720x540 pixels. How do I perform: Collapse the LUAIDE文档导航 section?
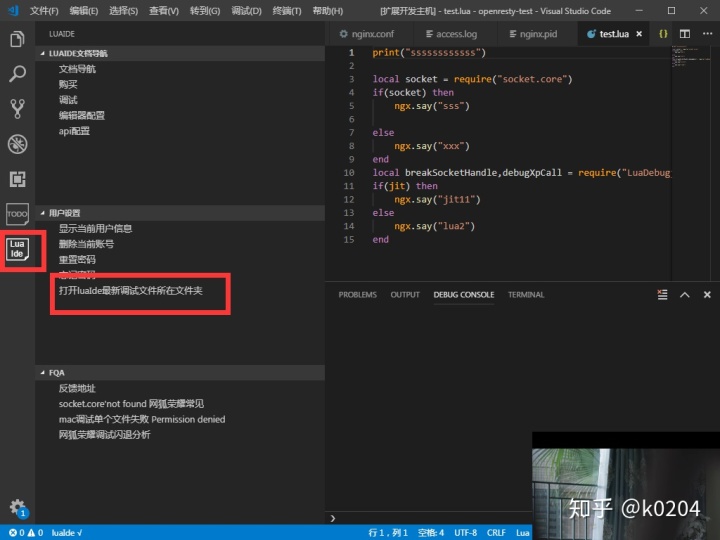click(x=180, y=53)
